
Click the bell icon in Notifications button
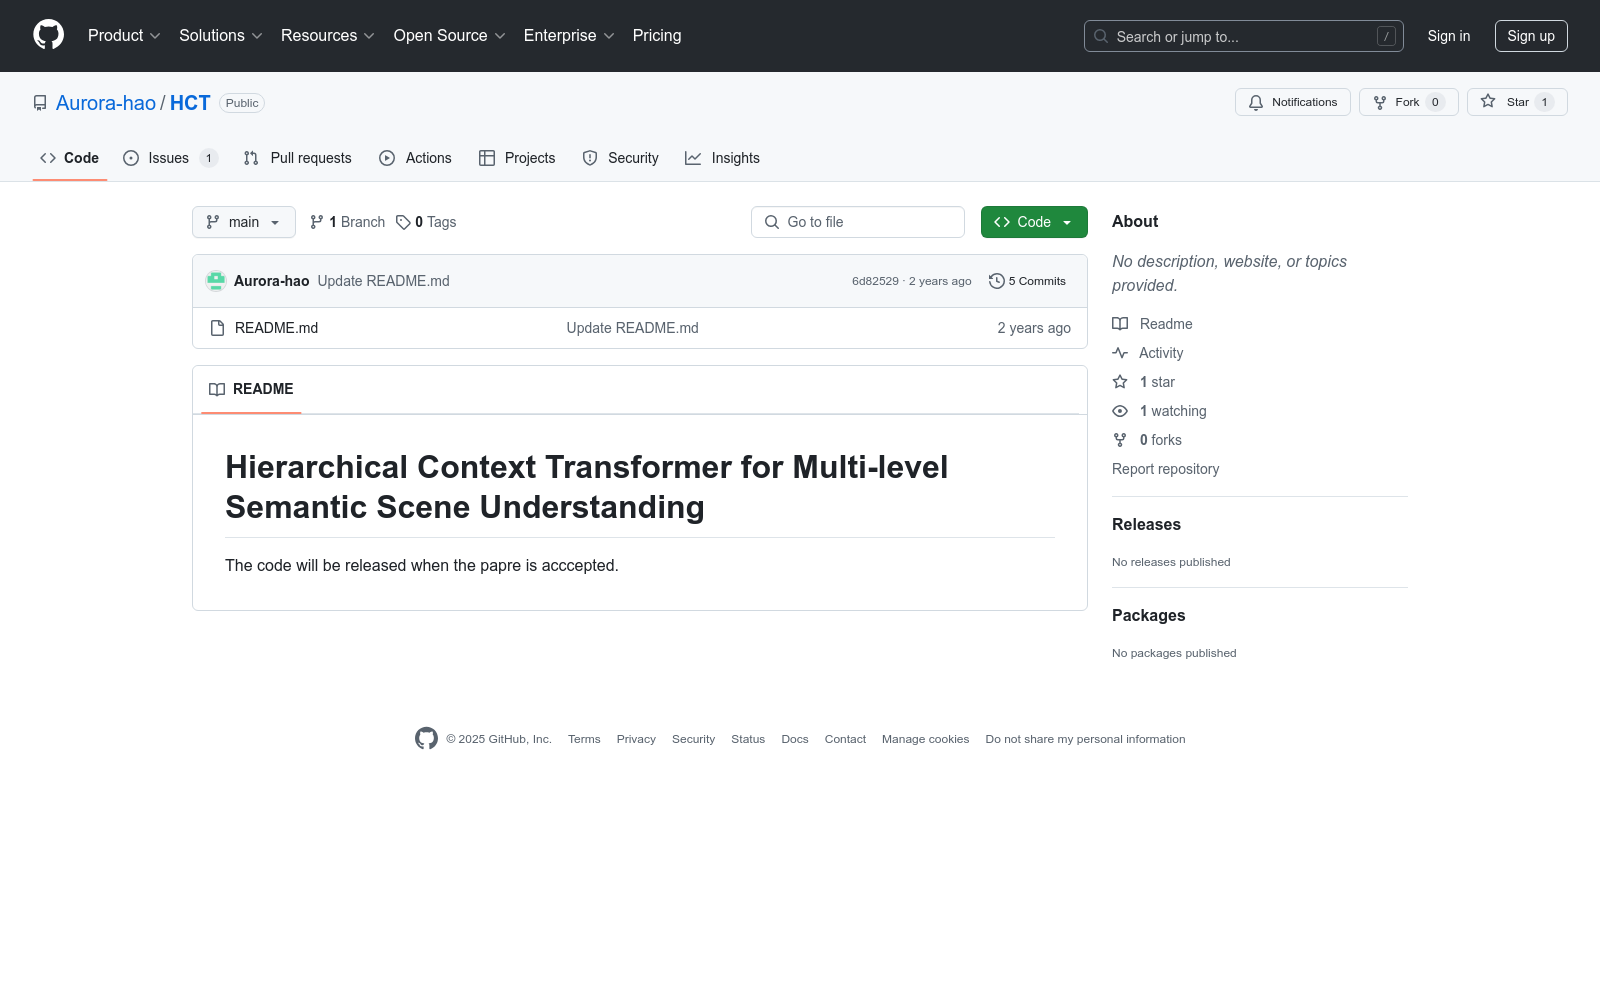point(1256,102)
